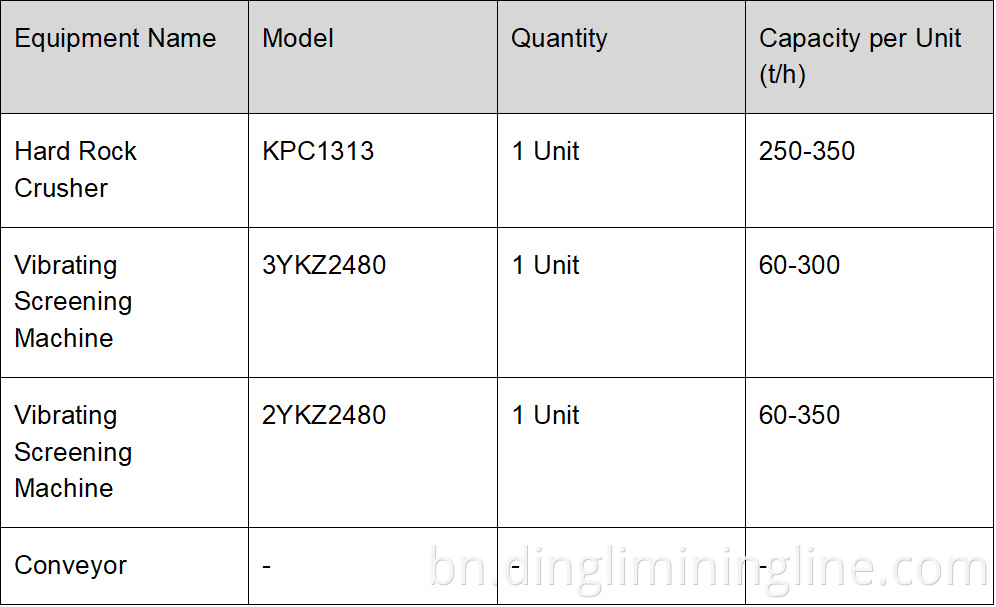
Task: Select the 250-350 capacity value
Action: coord(807,151)
